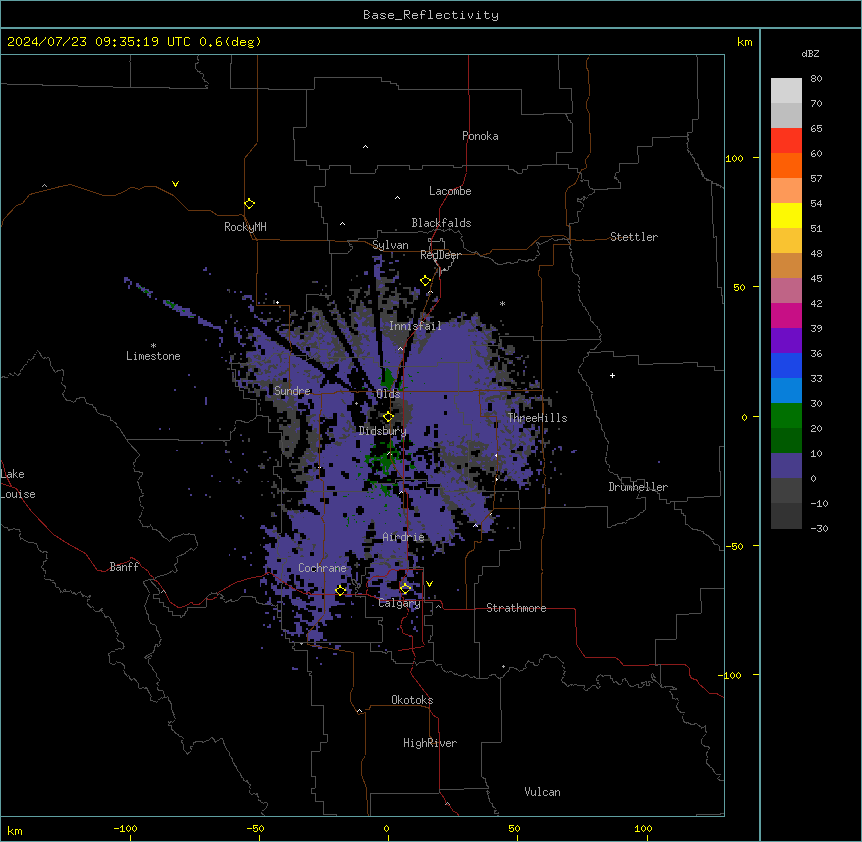This screenshot has height=842, width=862.
Task: Select the orange 57-60 dBZ legend swatch
Action: (786, 165)
